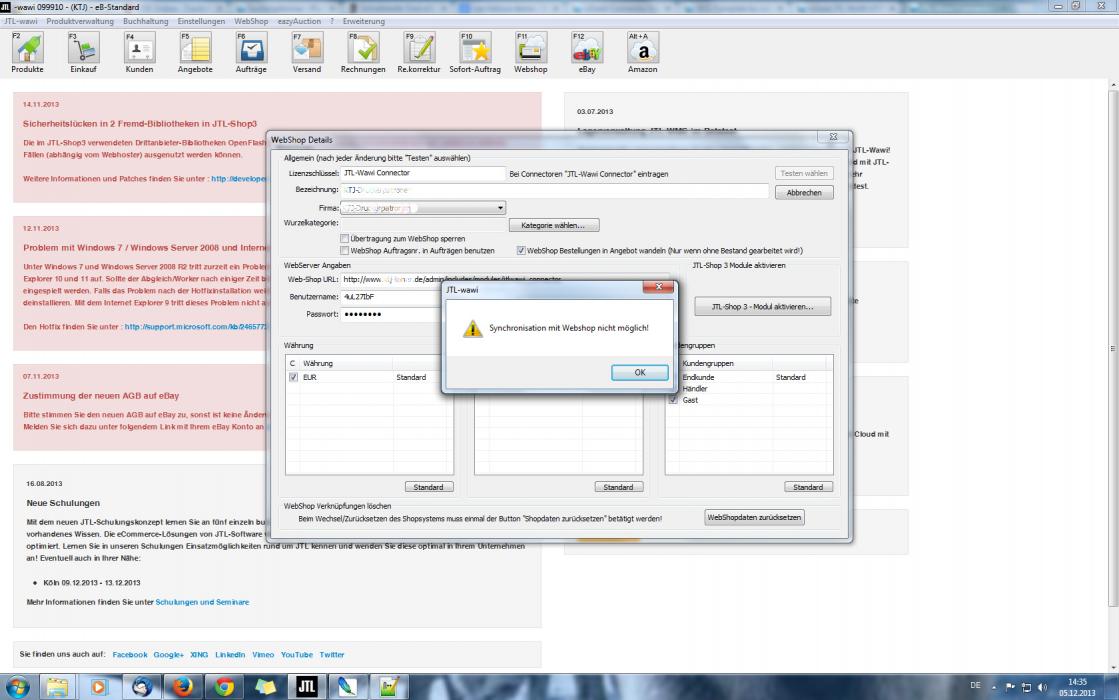Click the Rechnungen invoices icon
The height and width of the screenshot is (700, 1119).
click(x=363, y=50)
